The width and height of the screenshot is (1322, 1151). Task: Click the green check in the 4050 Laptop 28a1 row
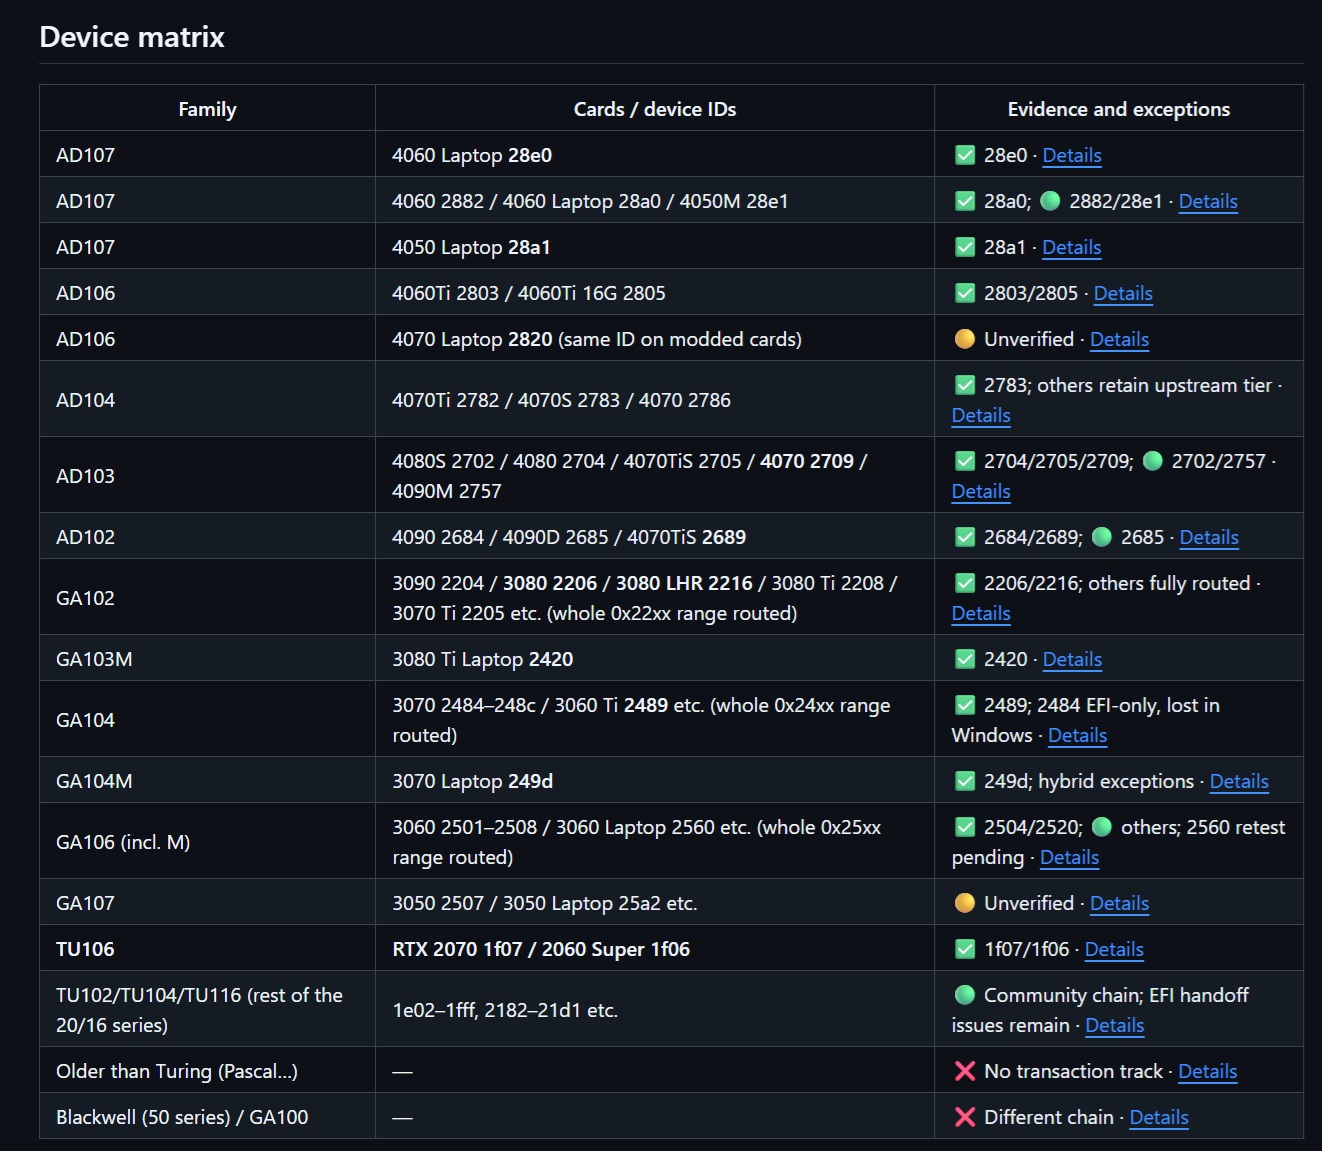pyautogui.click(x=965, y=247)
